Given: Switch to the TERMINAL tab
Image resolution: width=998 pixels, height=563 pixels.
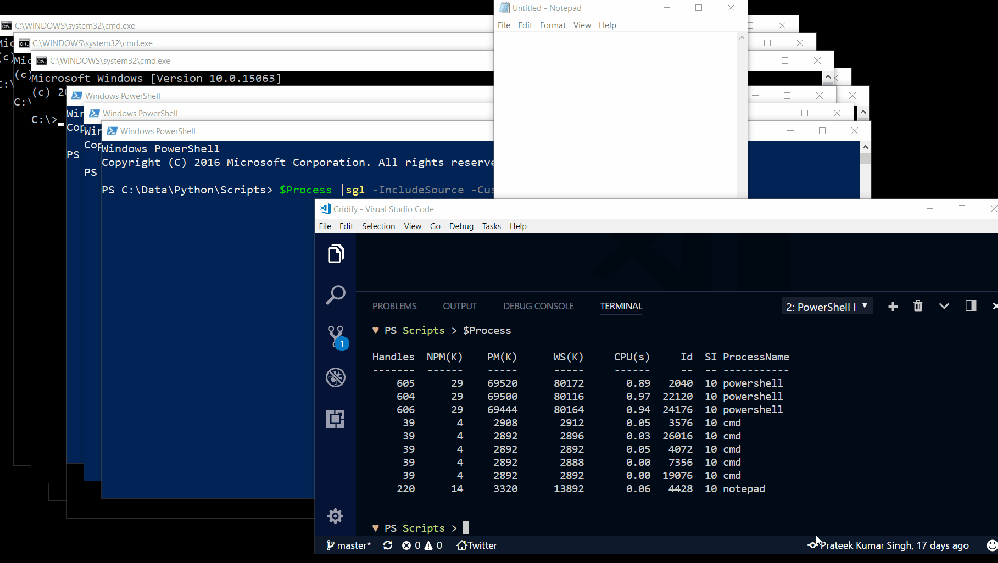Looking at the screenshot, I should (621, 306).
